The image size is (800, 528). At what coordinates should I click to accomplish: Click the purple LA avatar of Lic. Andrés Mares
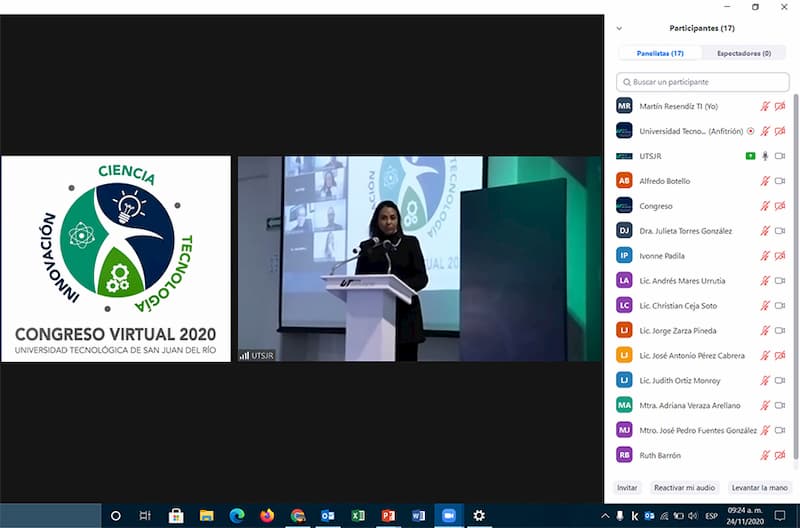click(624, 281)
